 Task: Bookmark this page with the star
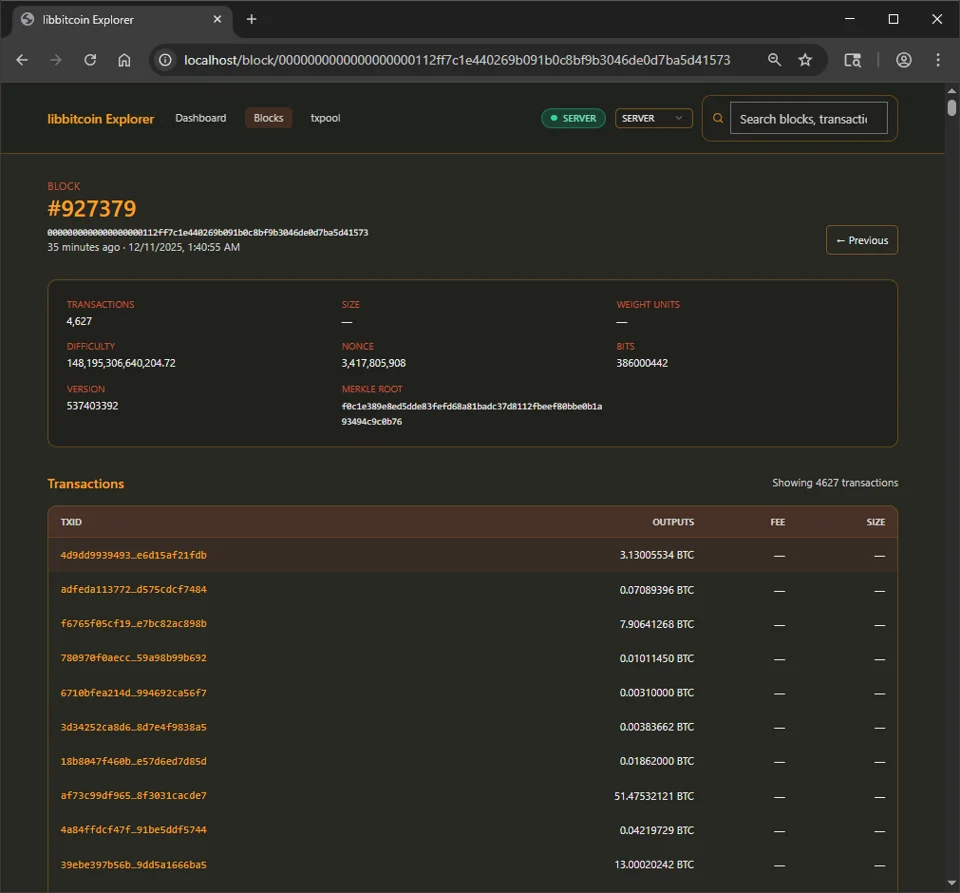coord(805,60)
